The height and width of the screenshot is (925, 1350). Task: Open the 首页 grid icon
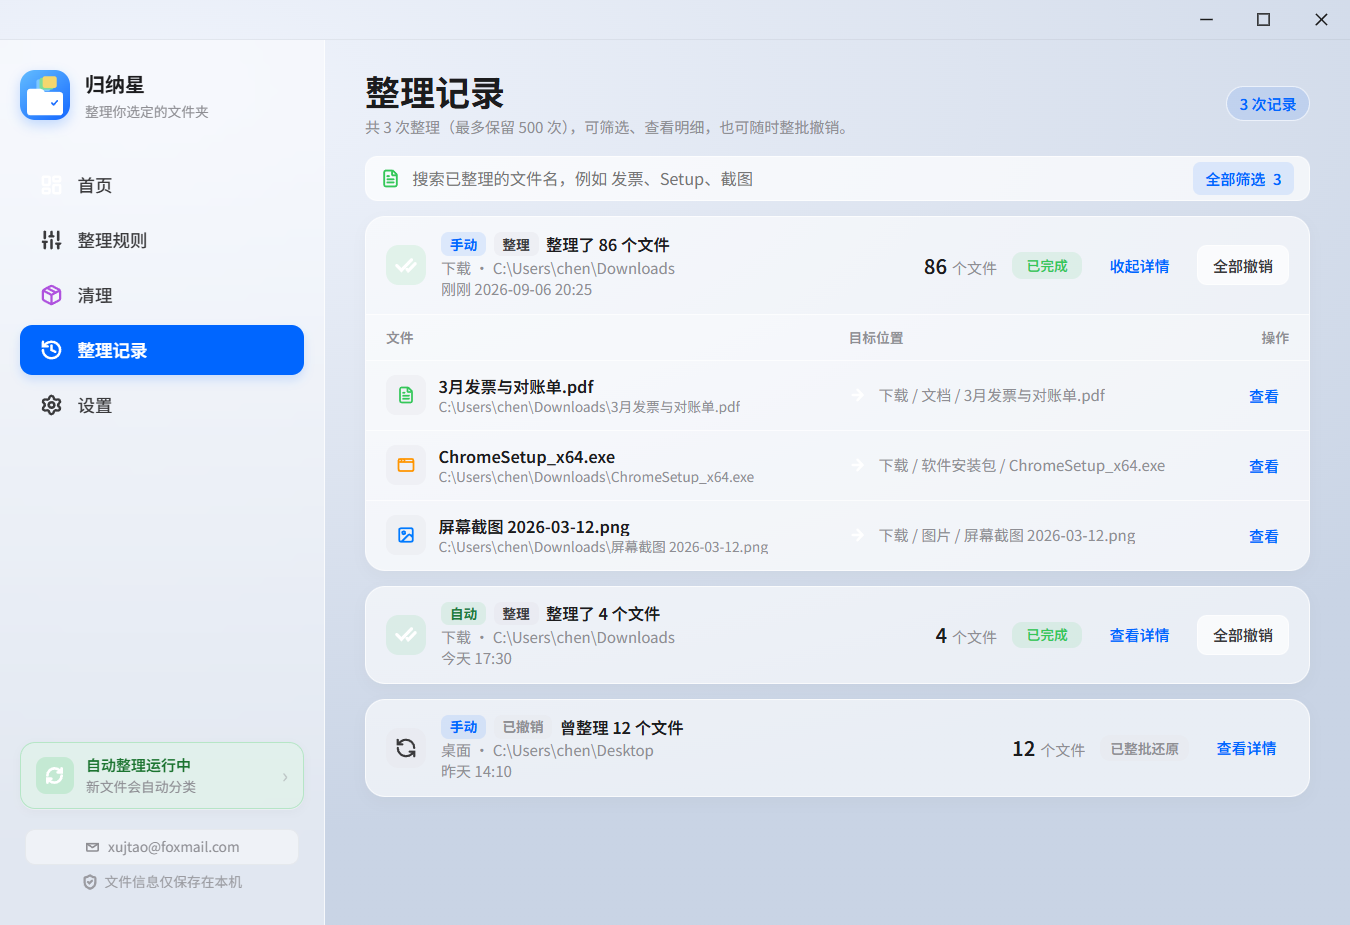[51, 185]
